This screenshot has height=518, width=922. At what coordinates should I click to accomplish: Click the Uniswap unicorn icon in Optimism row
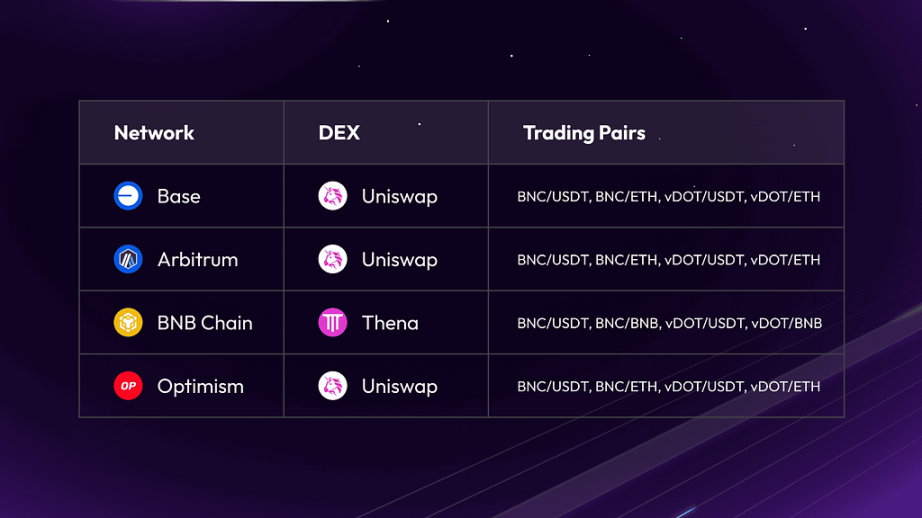[333, 386]
